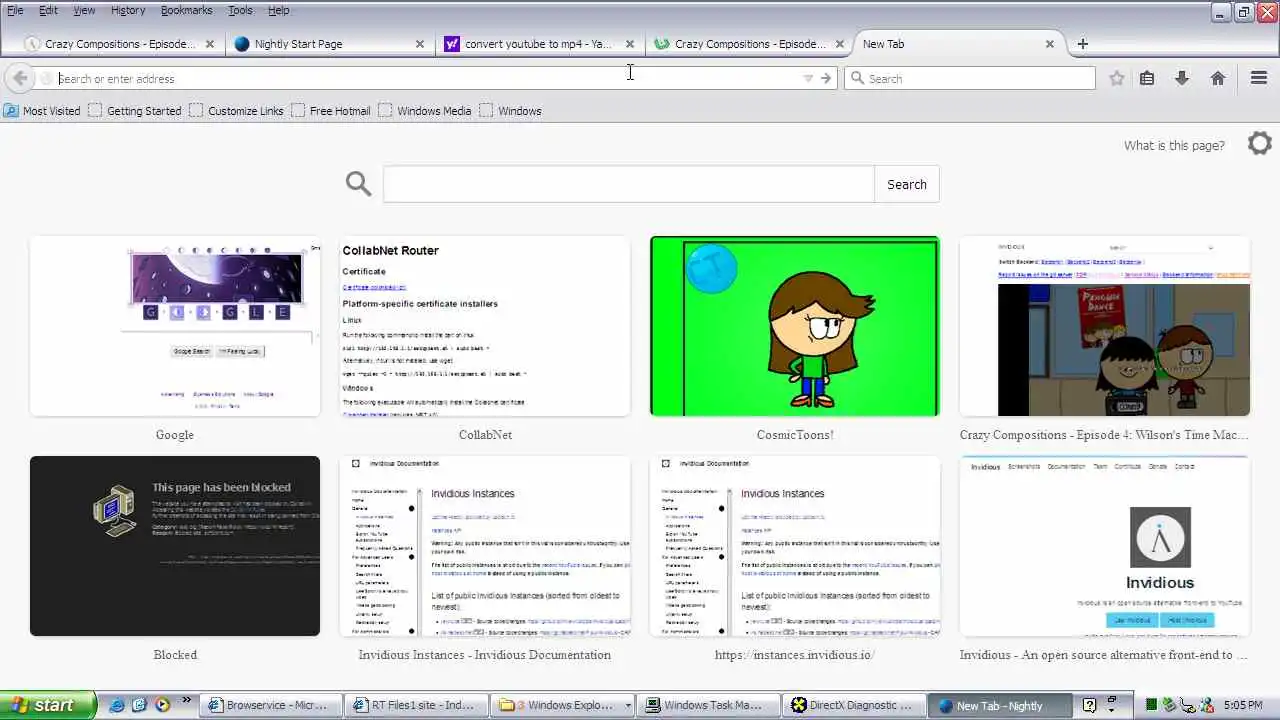Screen dimensions: 1280x720
Task: Click "What is this page?" link
Action: click(1174, 145)
